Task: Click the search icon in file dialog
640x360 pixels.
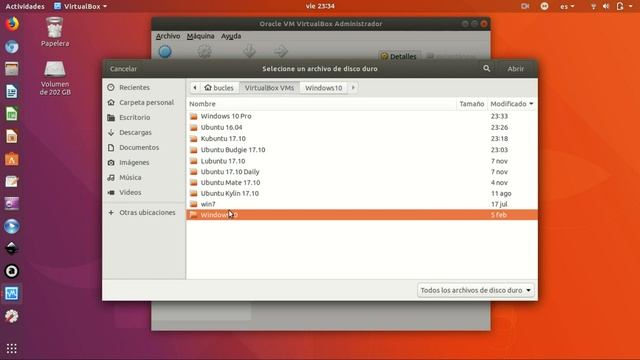Action: [487, 69]
